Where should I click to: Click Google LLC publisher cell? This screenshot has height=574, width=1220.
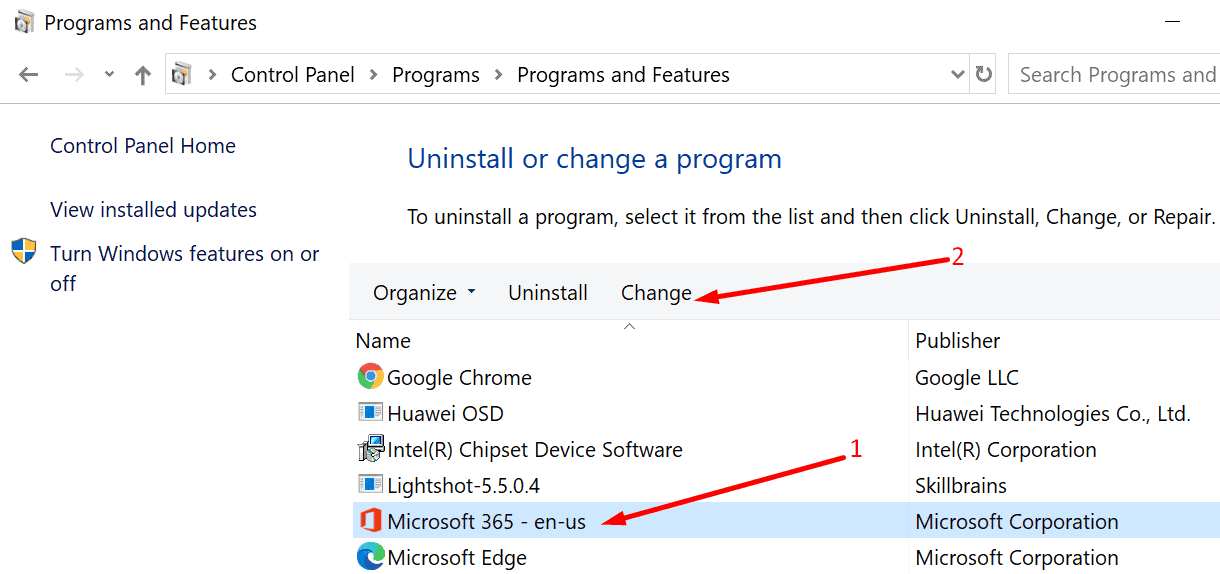pyautogui.click(x=967, y=378)
